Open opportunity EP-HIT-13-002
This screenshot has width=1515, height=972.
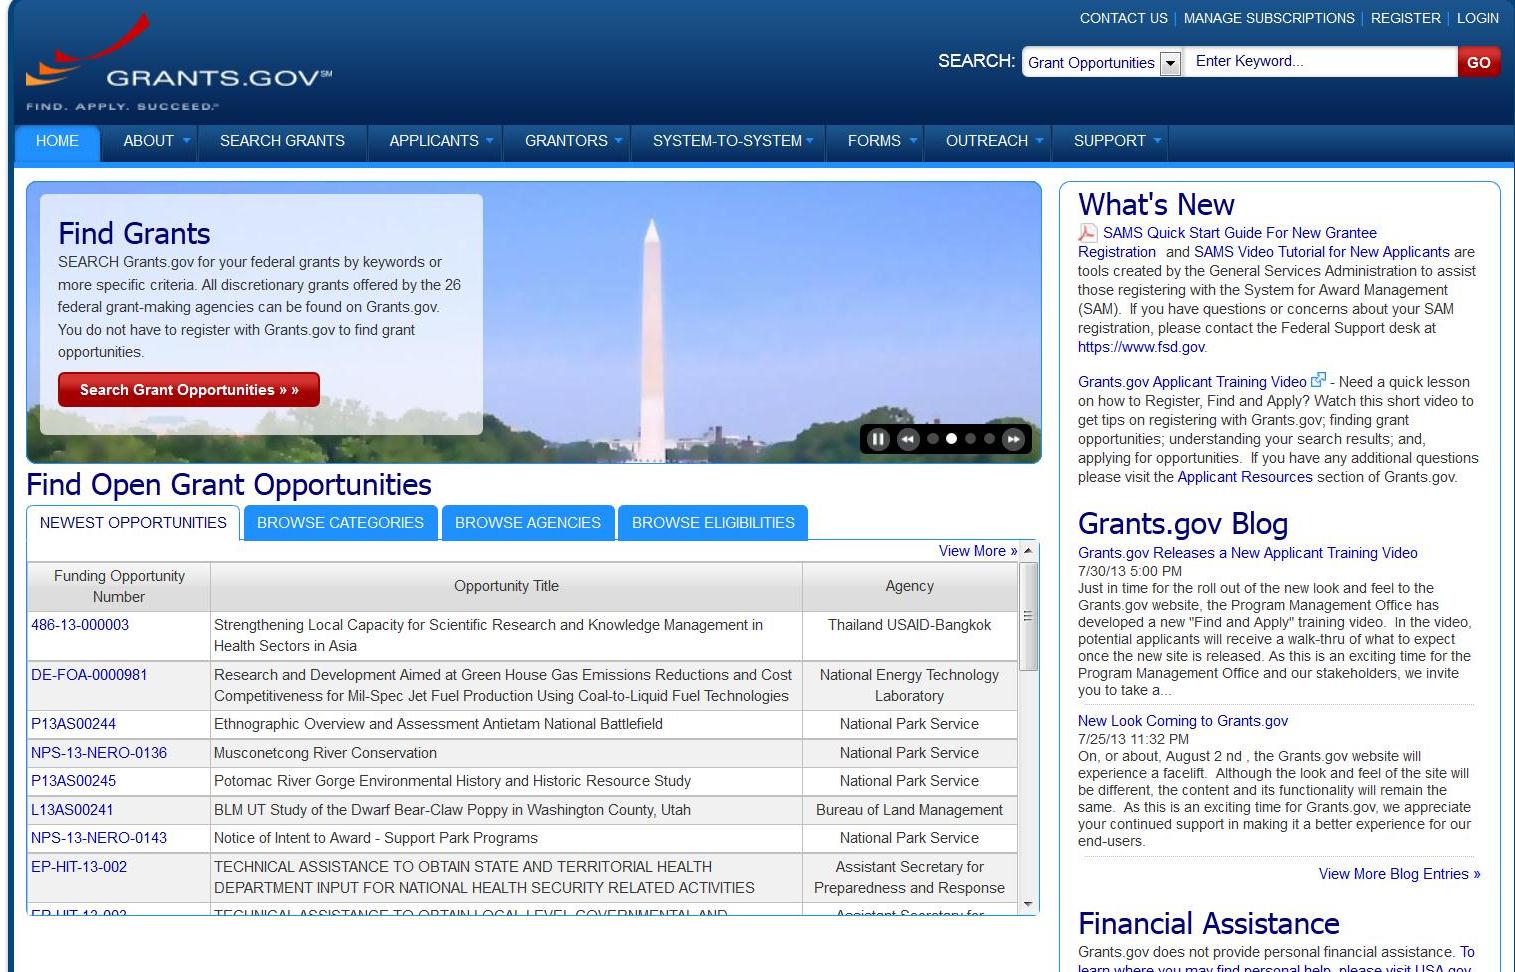pyautogui.click(x=79, y=867)
